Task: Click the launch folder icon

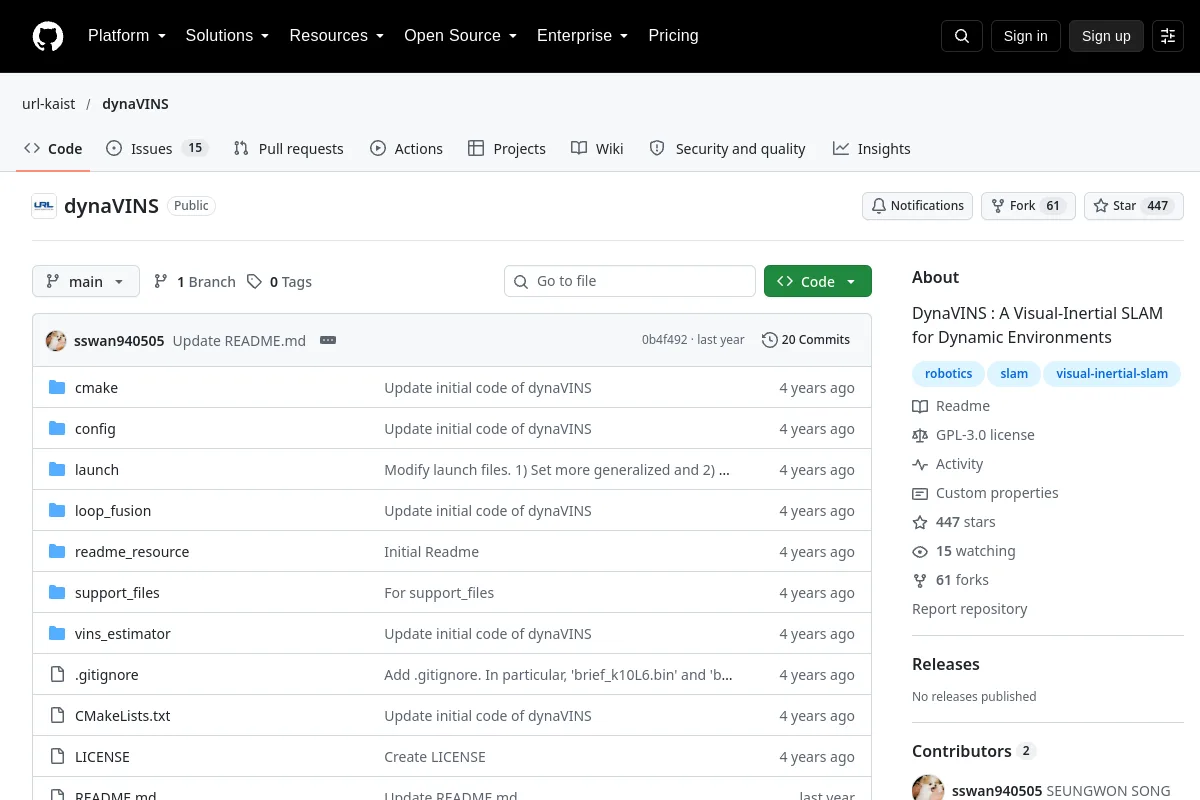Action: [57, 470]
